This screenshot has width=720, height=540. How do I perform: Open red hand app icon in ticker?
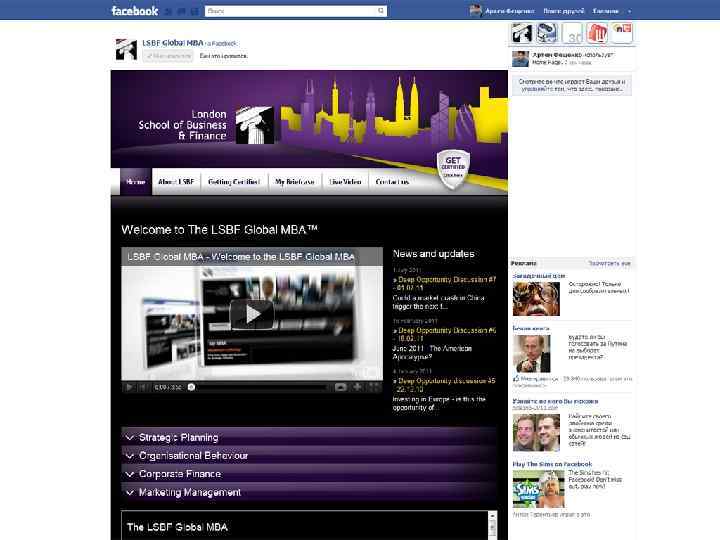point(597,33)
